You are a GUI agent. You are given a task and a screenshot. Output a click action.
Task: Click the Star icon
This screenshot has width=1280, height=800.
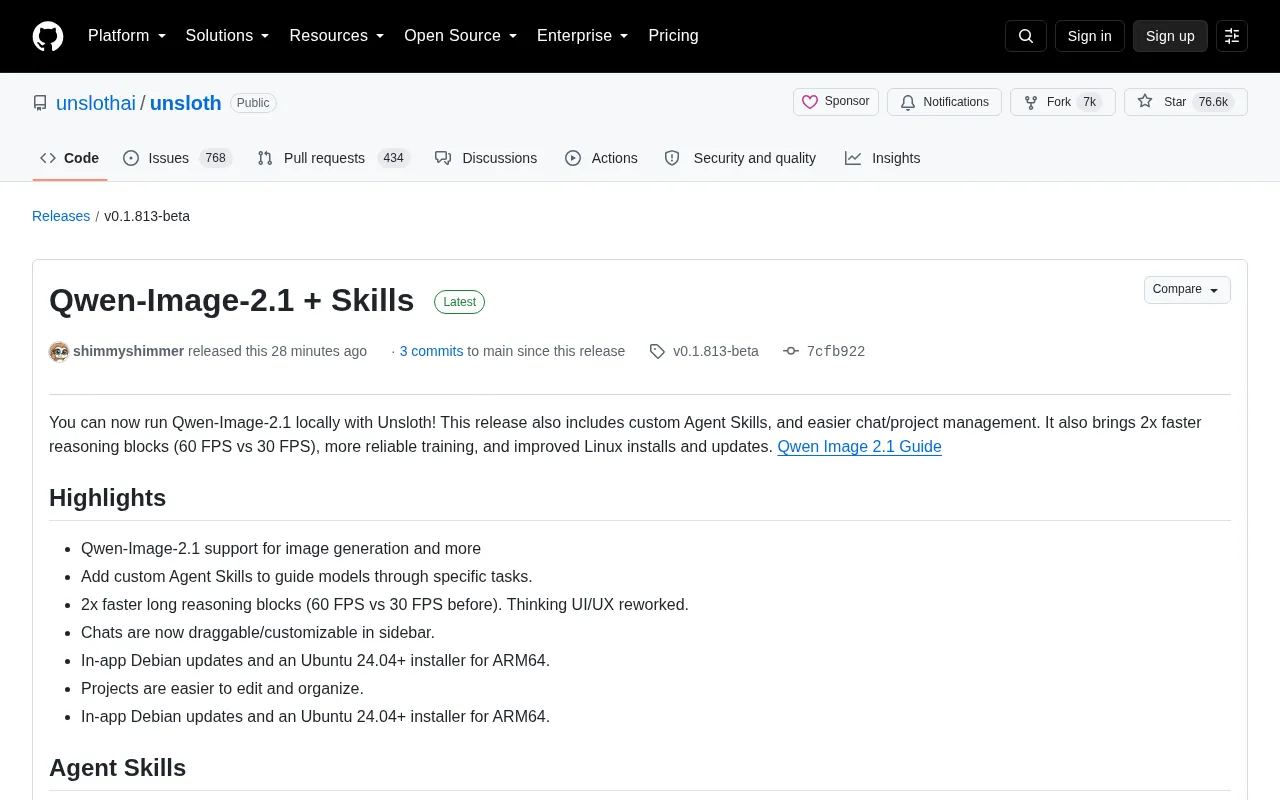pos(1145,102)
